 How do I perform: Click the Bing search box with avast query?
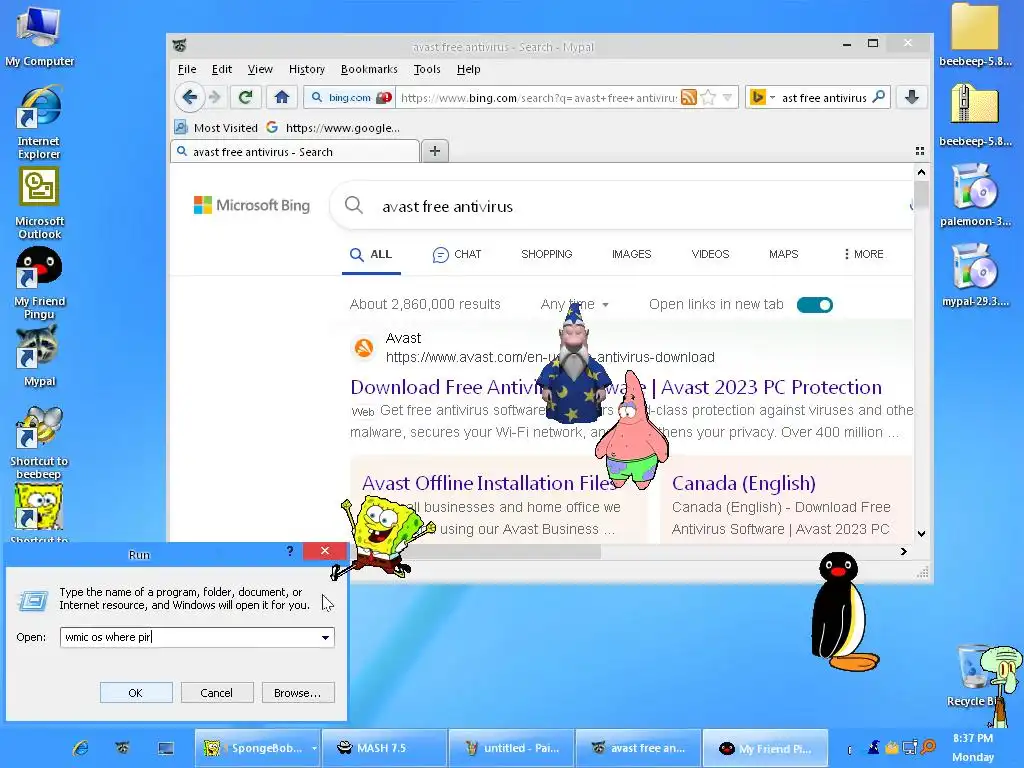coord(620,206)
